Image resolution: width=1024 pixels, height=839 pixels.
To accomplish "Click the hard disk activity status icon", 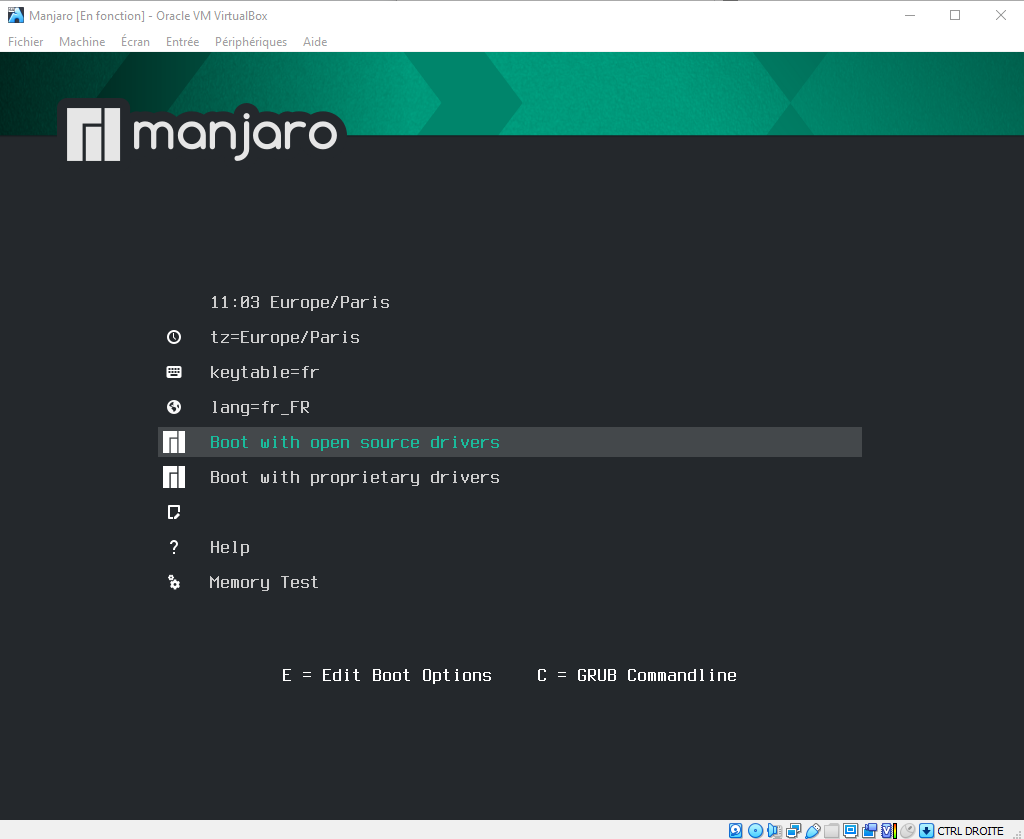I will click(735, 831).
